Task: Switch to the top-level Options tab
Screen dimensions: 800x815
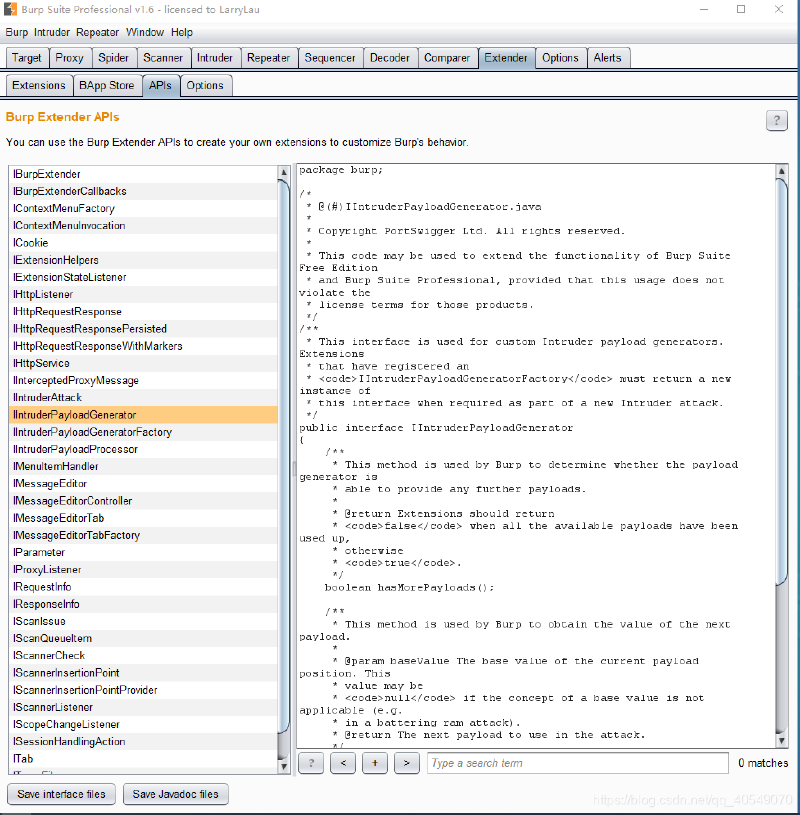Action: 560,58
